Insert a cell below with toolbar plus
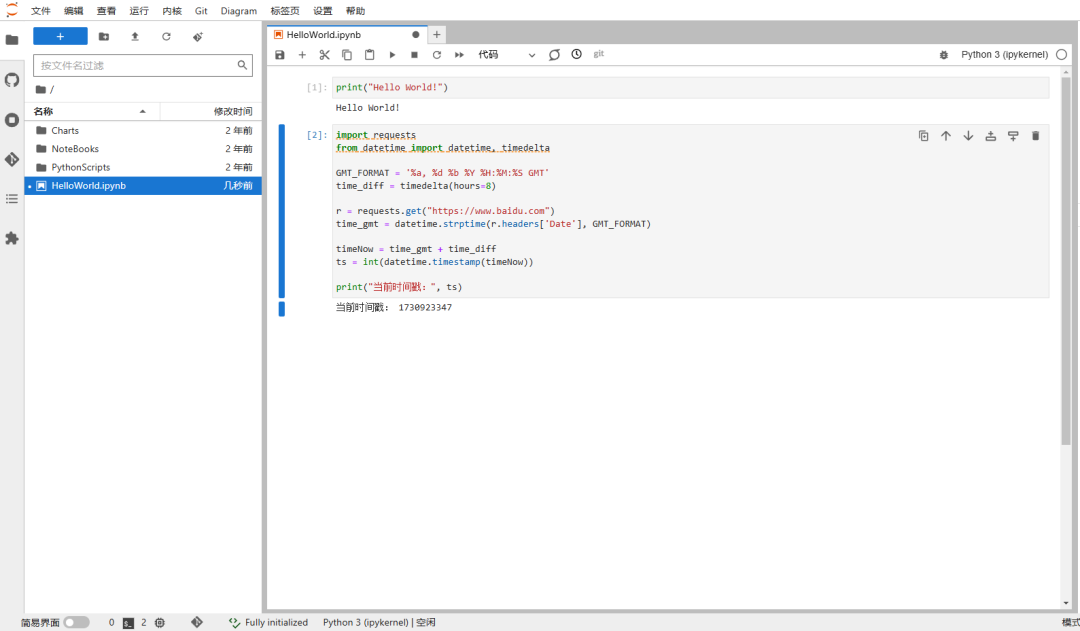This screenshot has height=631, width=1080. click(302, 54)
